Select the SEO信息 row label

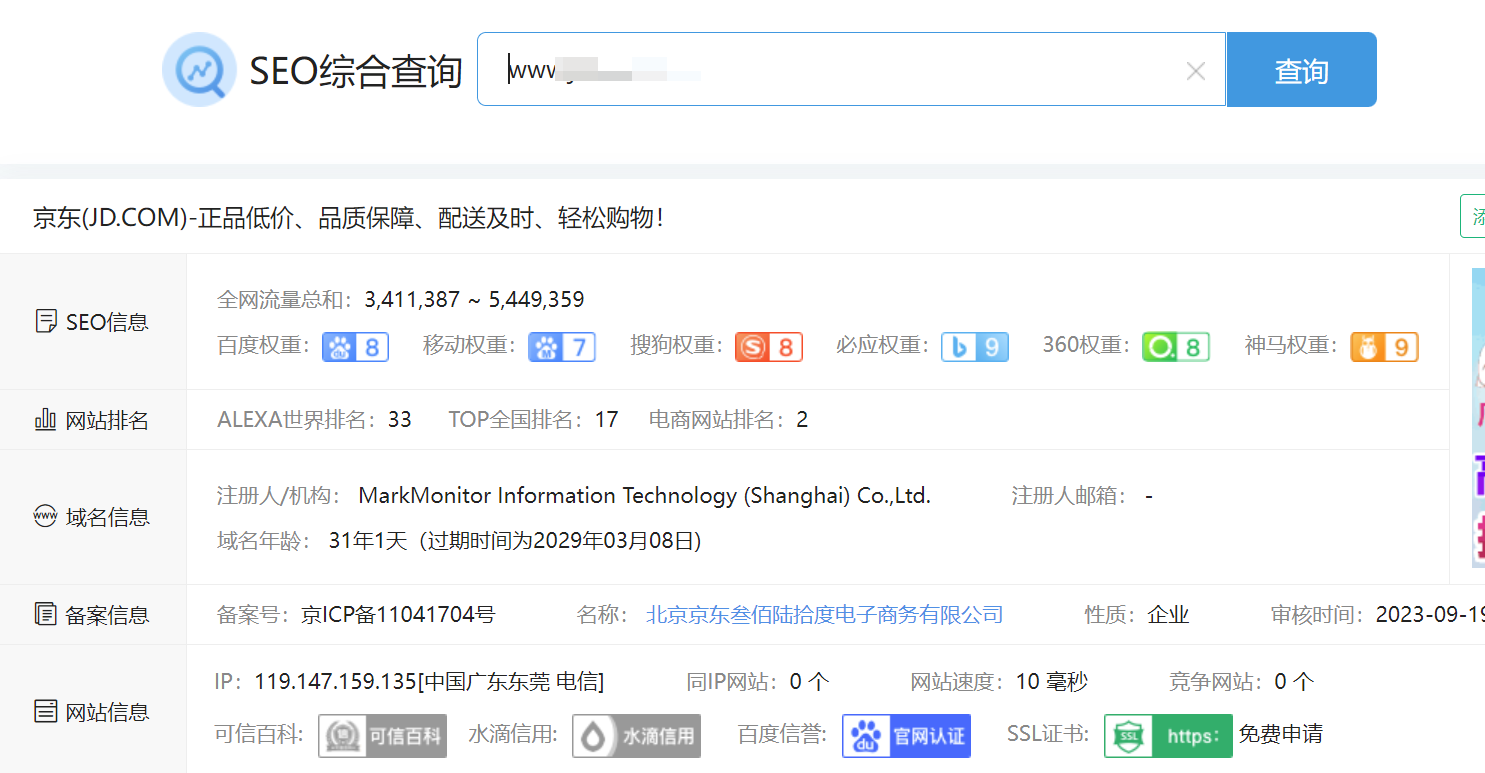click(x=93, y=322)
